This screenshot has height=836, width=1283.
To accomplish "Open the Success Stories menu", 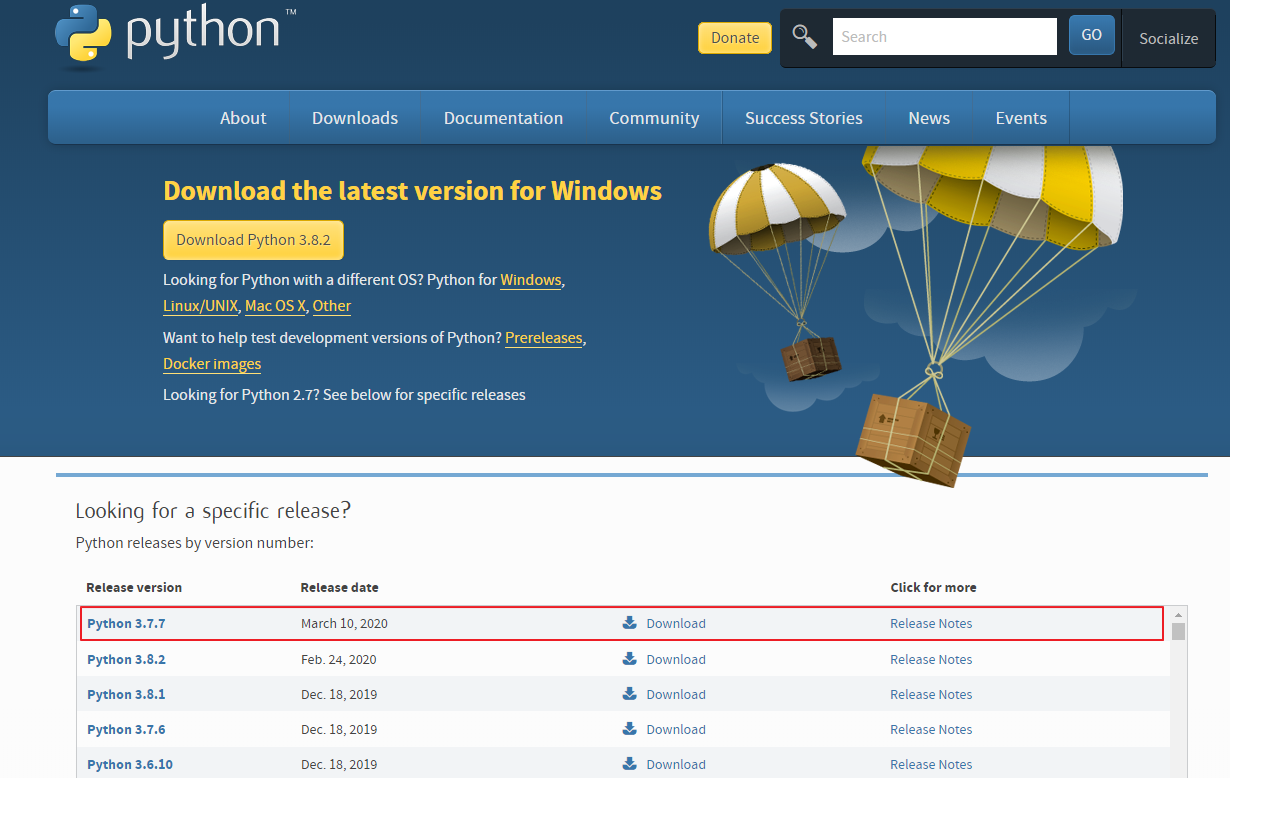I will click(804, 118).
